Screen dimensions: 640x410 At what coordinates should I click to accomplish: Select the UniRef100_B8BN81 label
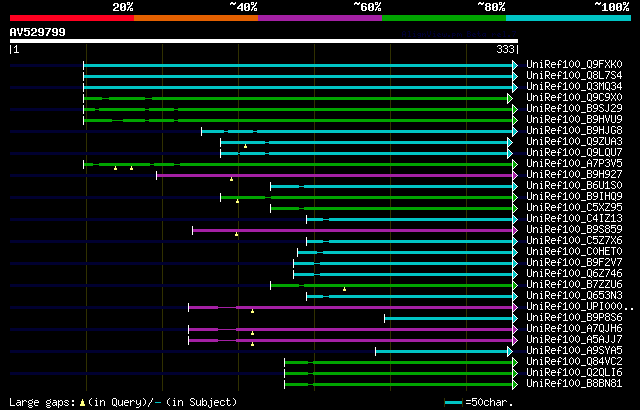point(574,384)
